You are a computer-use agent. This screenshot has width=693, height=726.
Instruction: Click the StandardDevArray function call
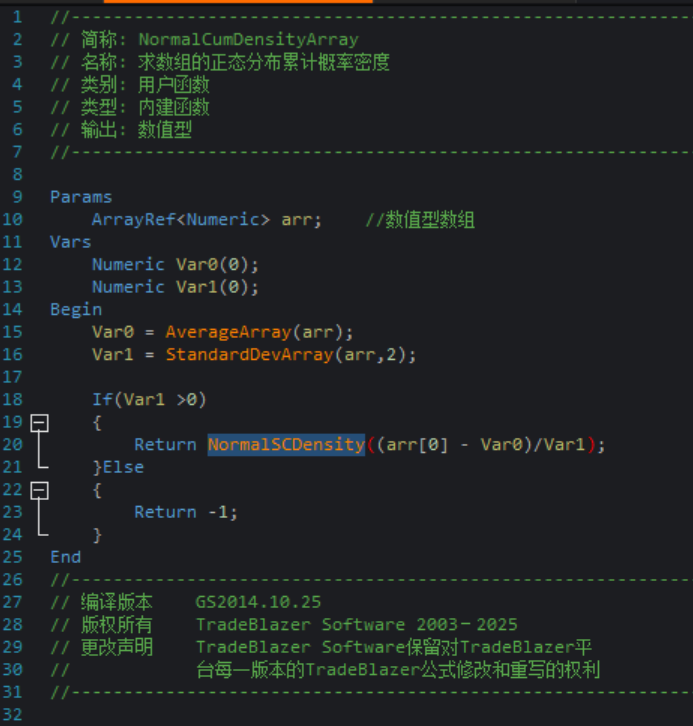tap(250, 355)
